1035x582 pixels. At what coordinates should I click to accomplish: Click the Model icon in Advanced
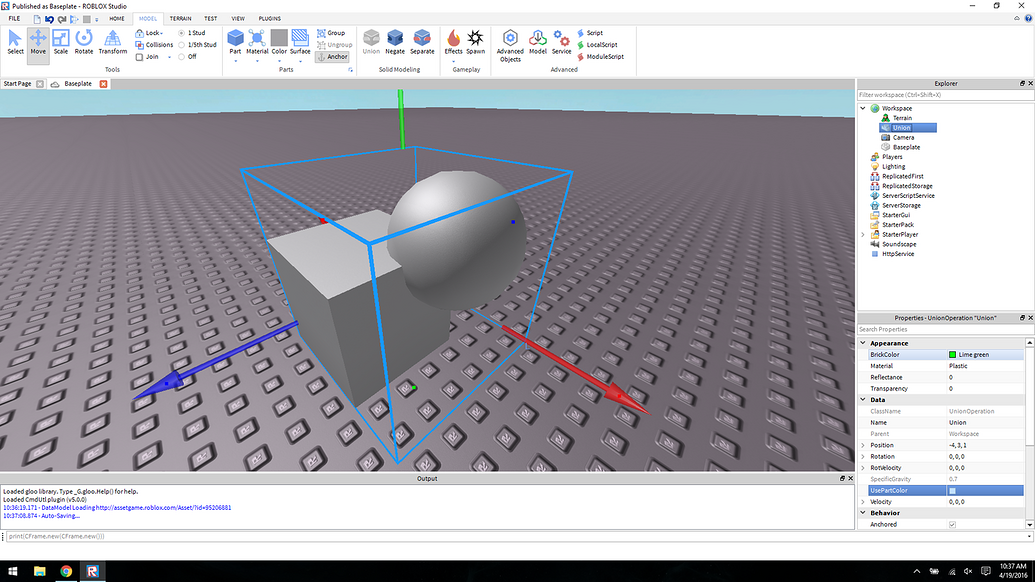click(538, 42)
